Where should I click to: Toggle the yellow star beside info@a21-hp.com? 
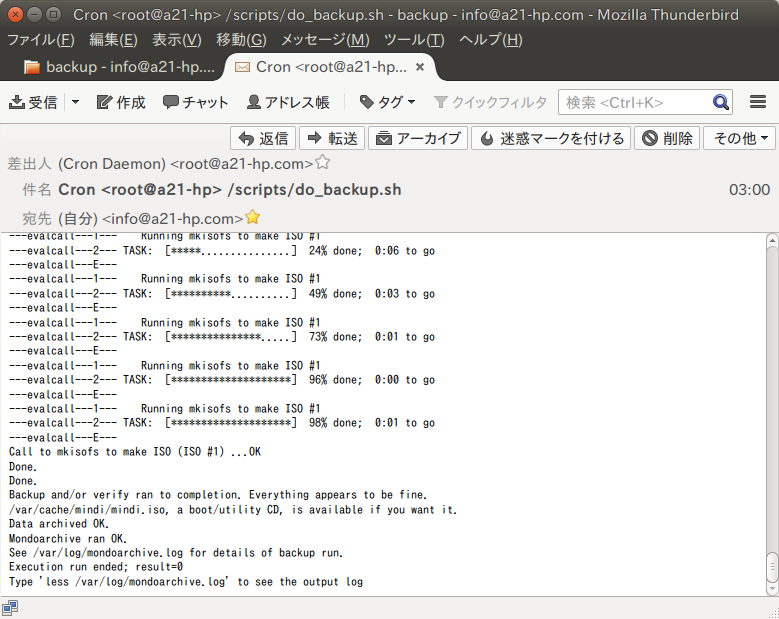click(x=252, y=217)
